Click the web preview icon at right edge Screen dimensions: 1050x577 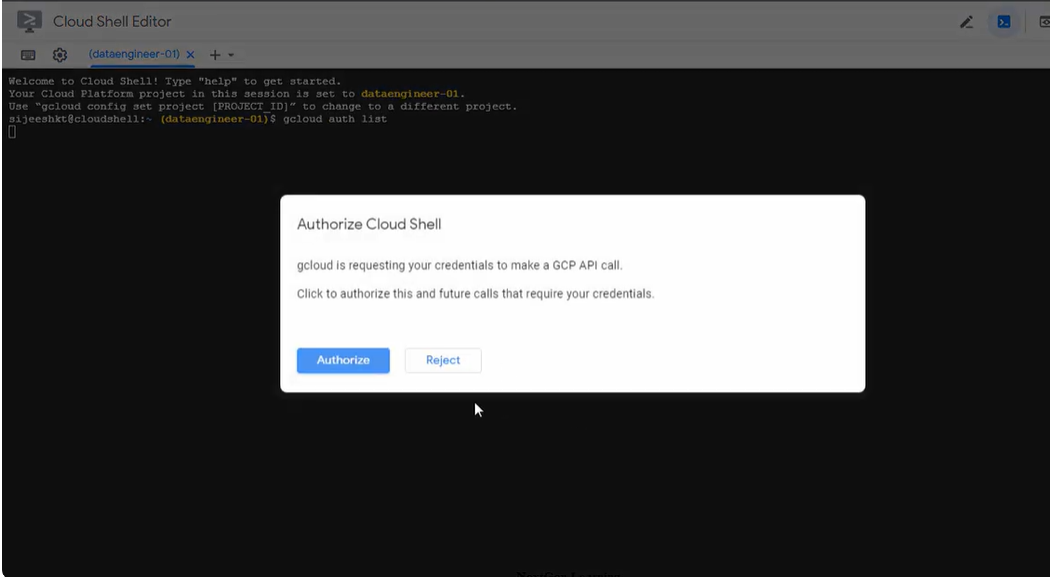(x=1045, y=22)
